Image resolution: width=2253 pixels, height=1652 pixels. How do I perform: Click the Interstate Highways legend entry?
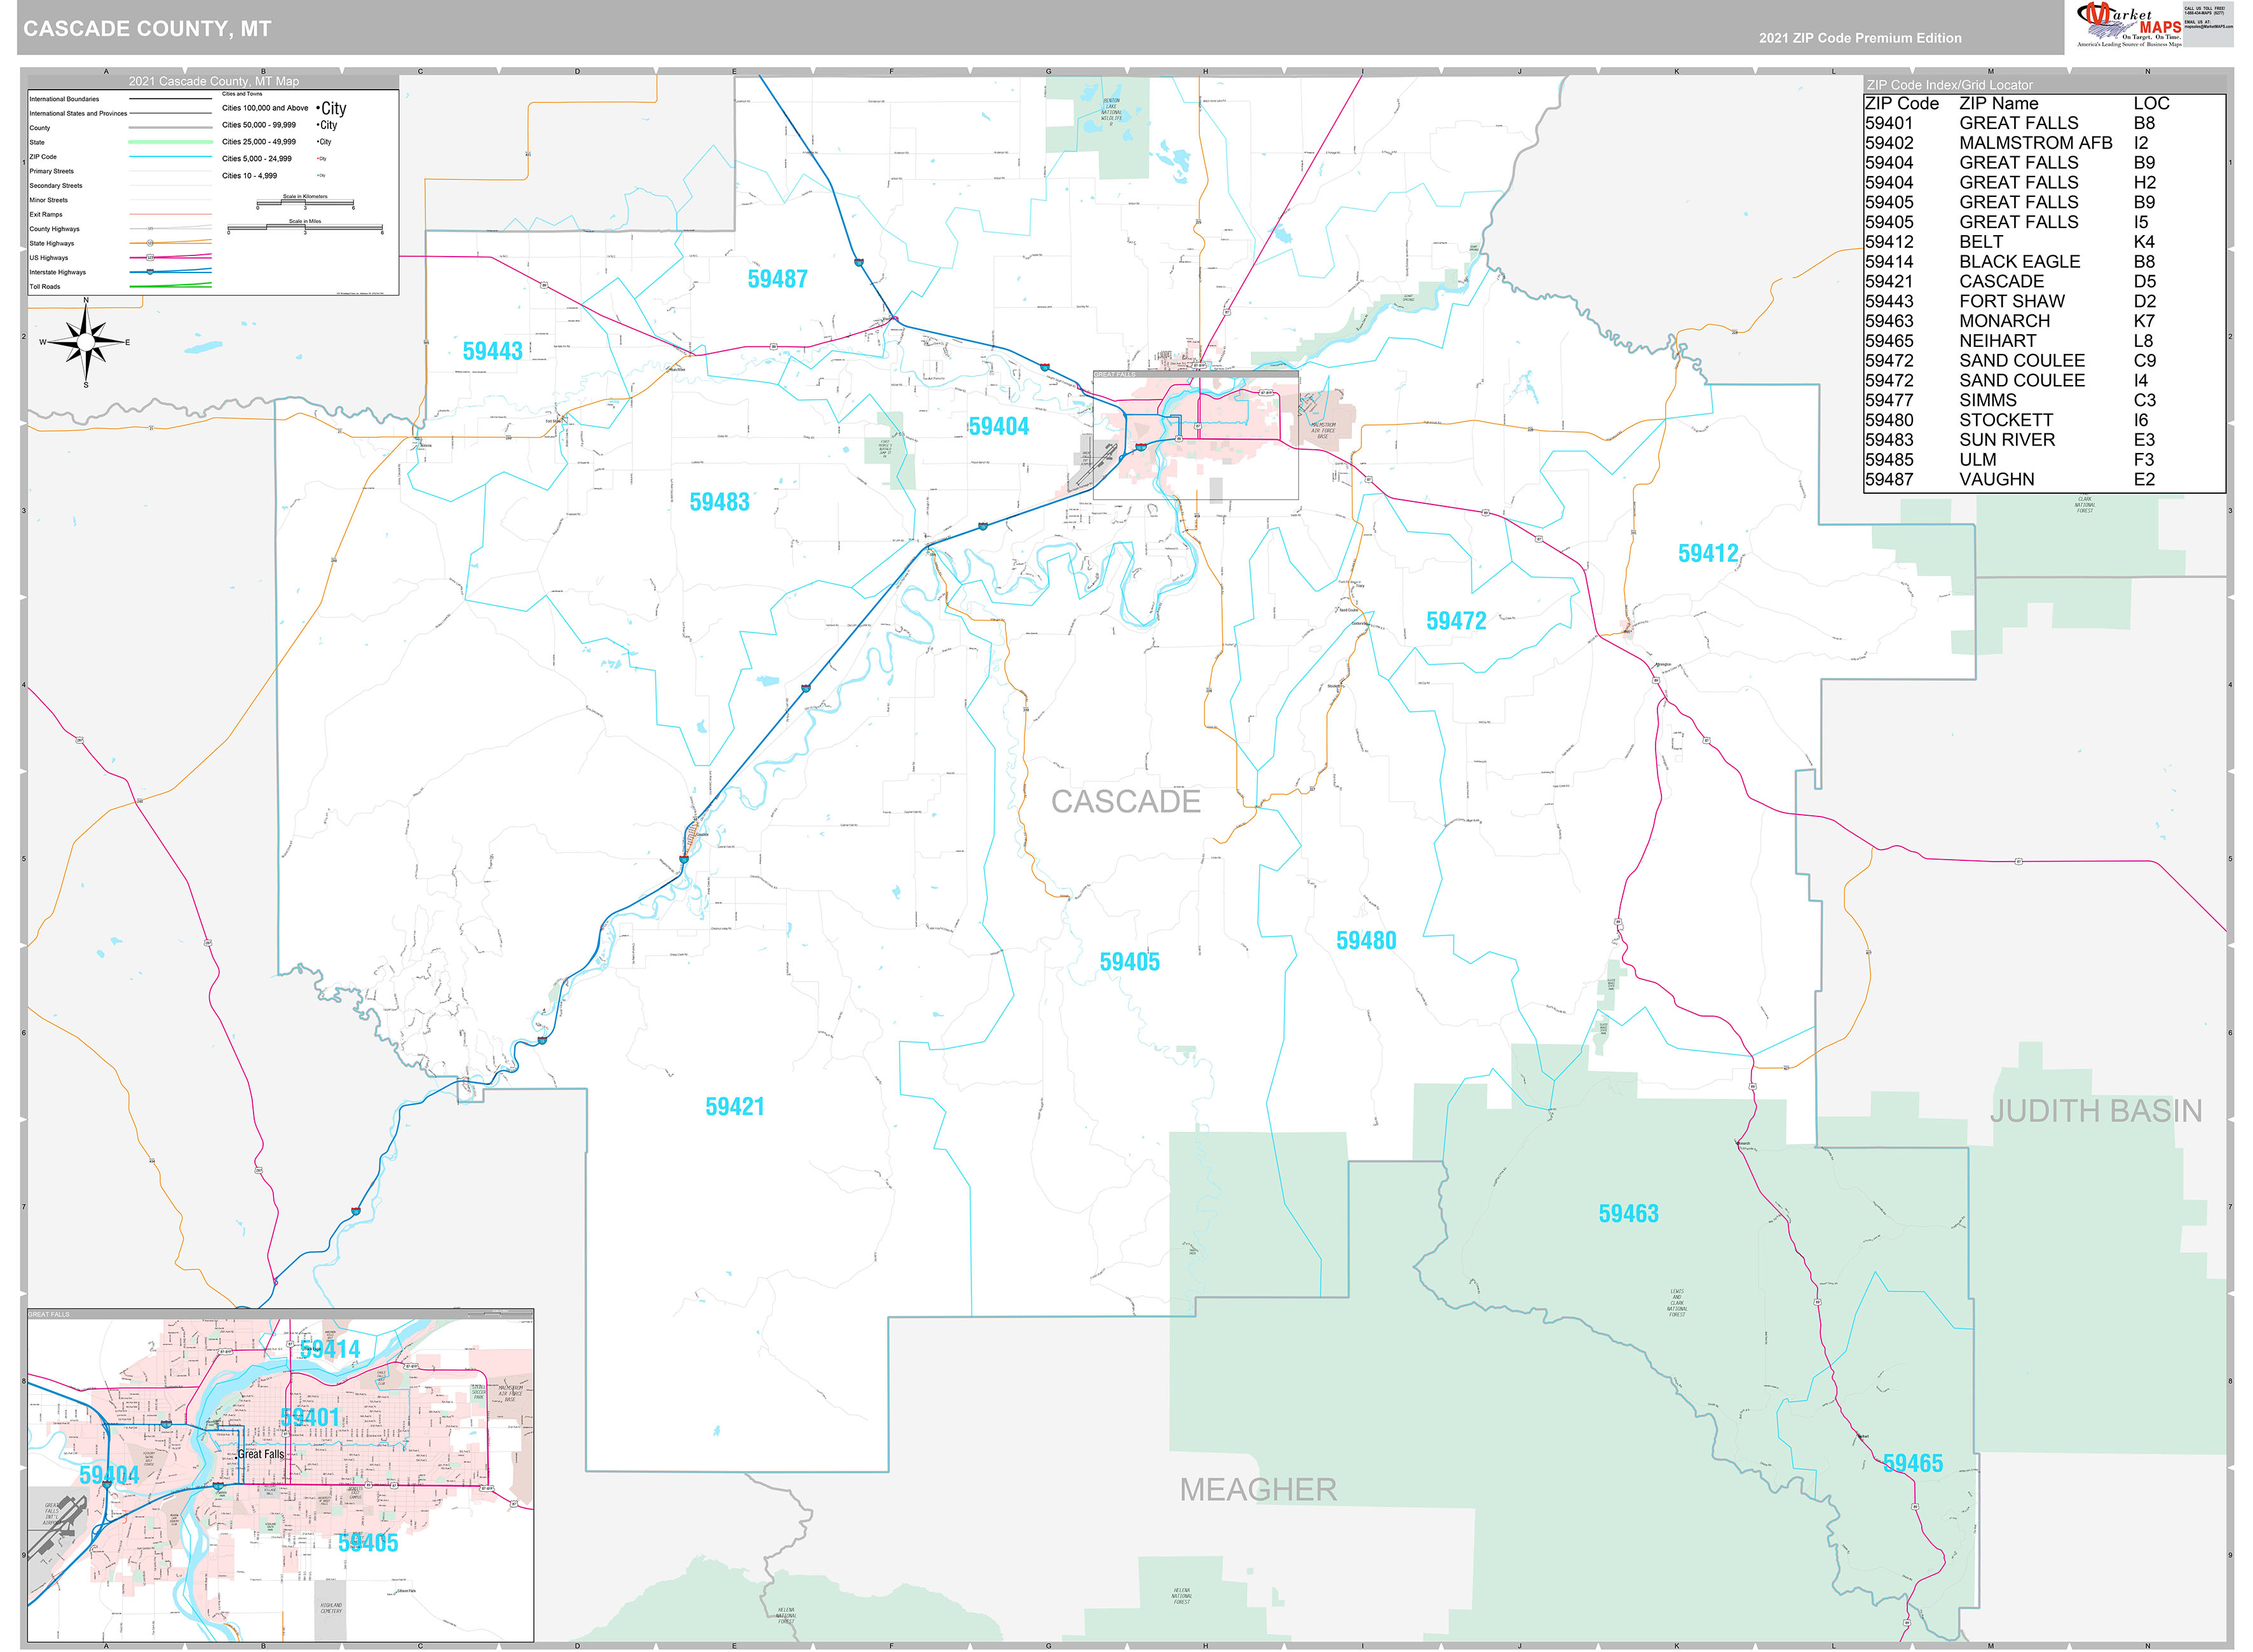[x=120, y=272]
